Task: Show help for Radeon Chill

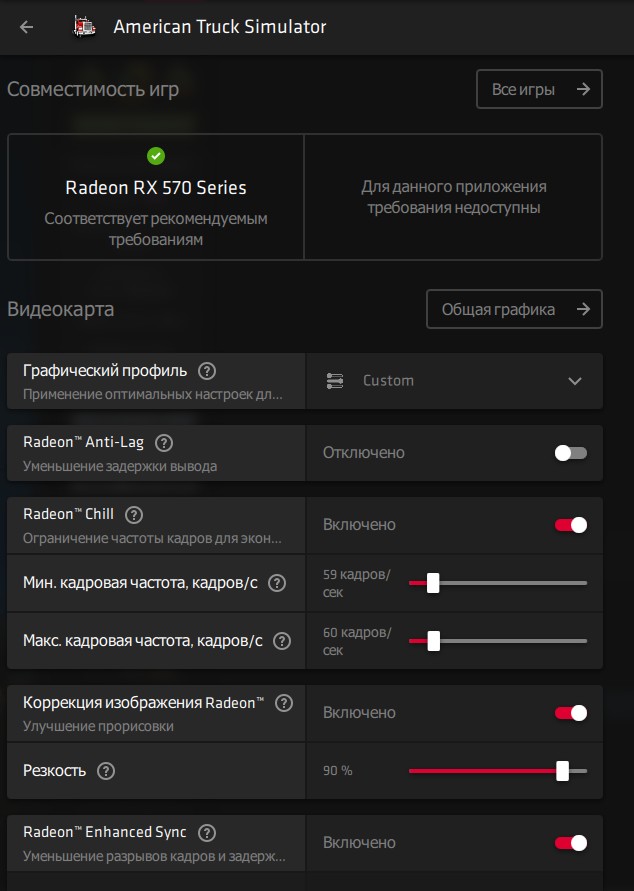Action: click(x=134, y=515)
